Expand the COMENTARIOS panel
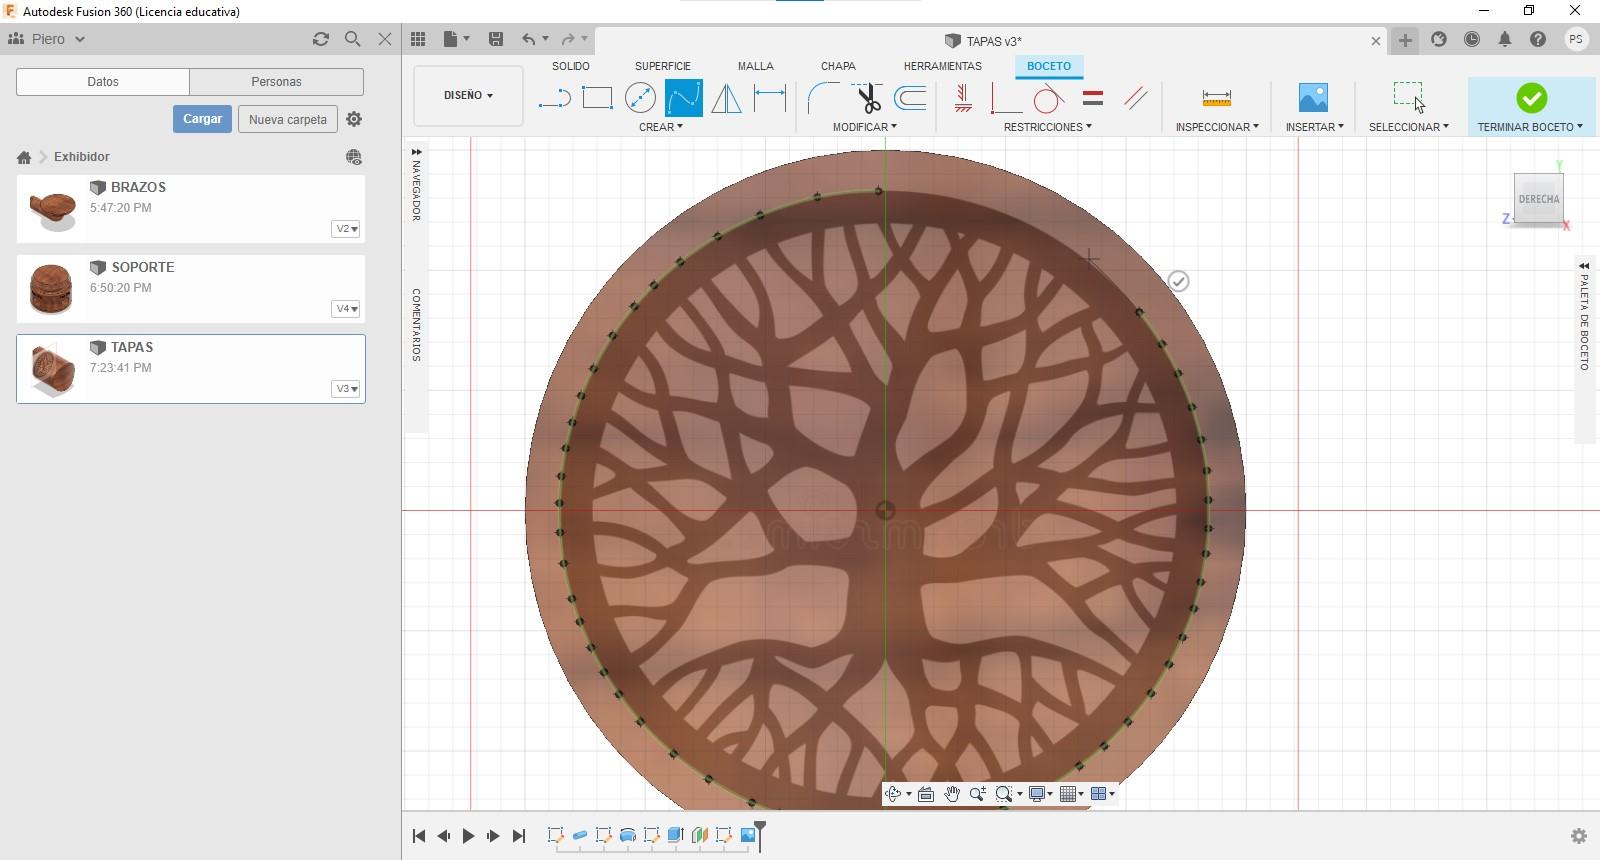 416,325
